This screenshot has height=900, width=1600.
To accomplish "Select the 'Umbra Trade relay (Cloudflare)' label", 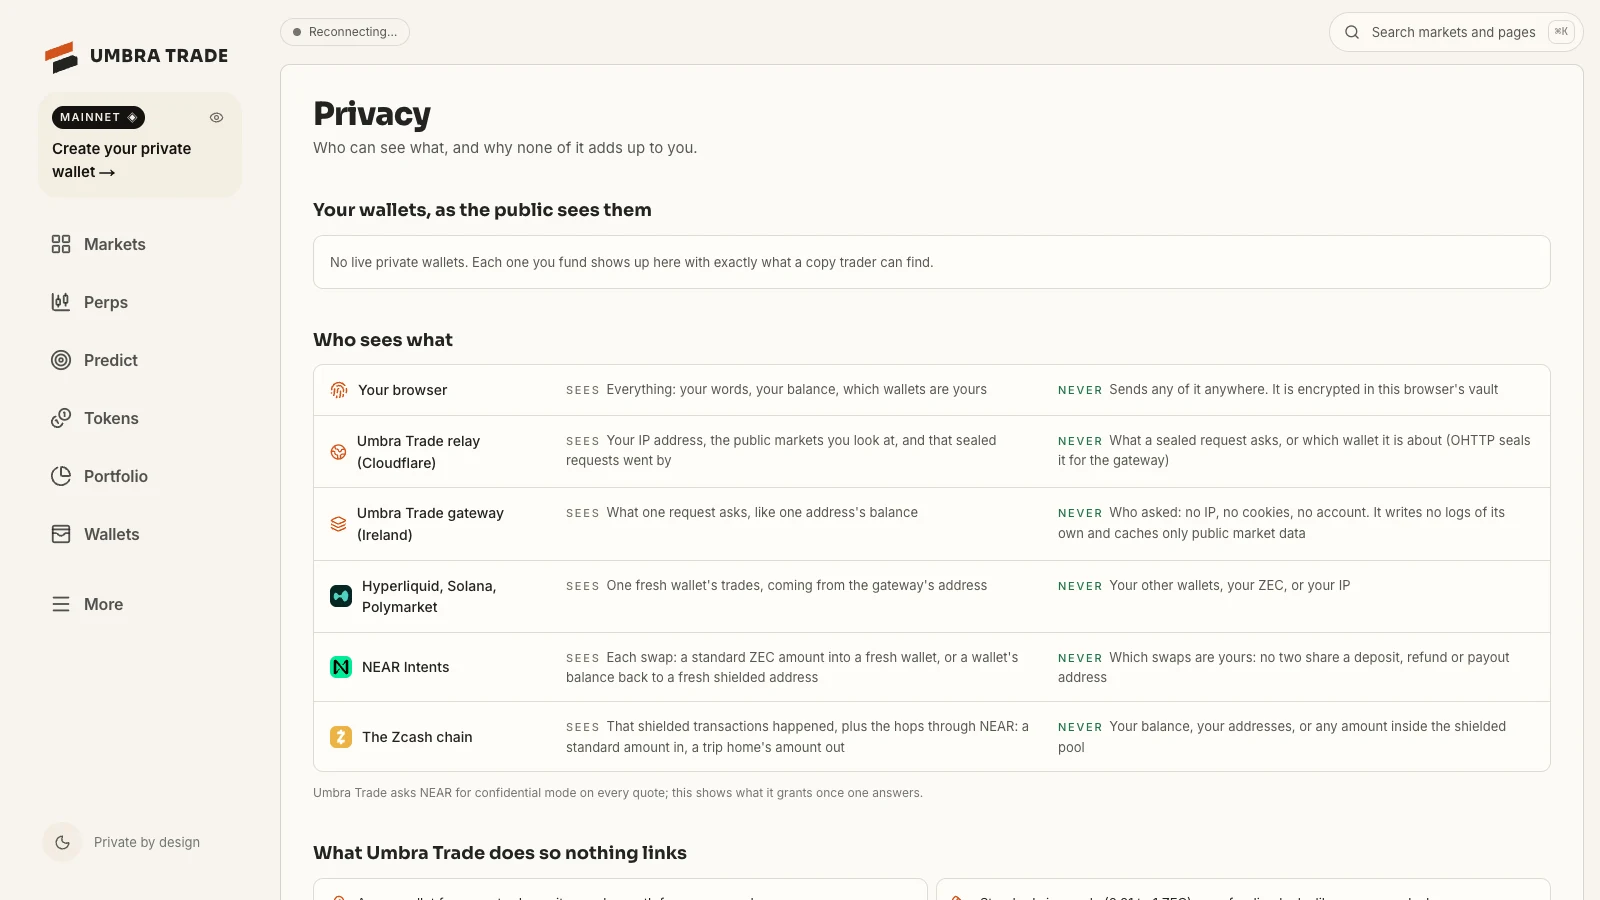I will (x=418, y=452).
